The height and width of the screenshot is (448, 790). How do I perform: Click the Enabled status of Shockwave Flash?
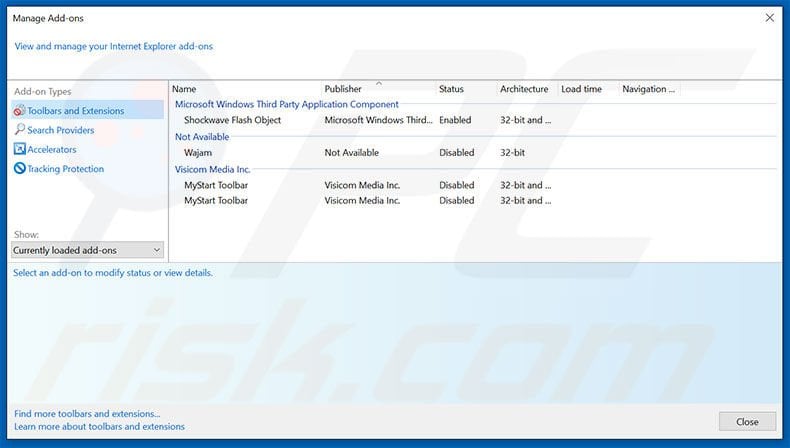coord(455,120)
